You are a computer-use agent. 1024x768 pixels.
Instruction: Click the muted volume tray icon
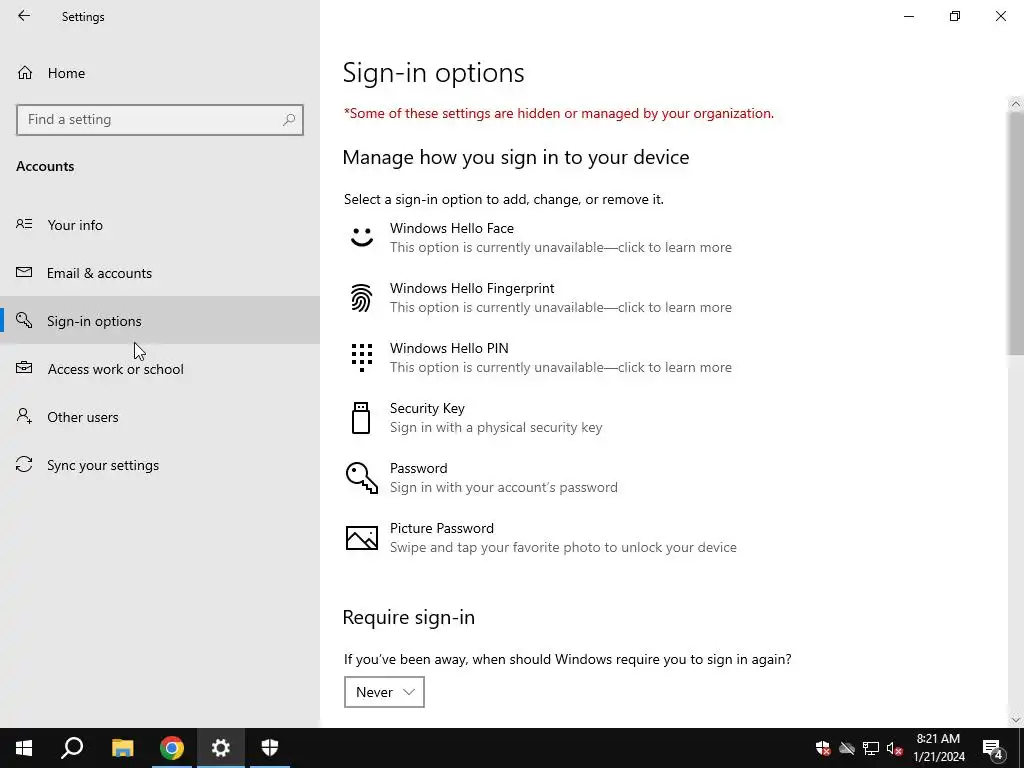click(895, 748)
